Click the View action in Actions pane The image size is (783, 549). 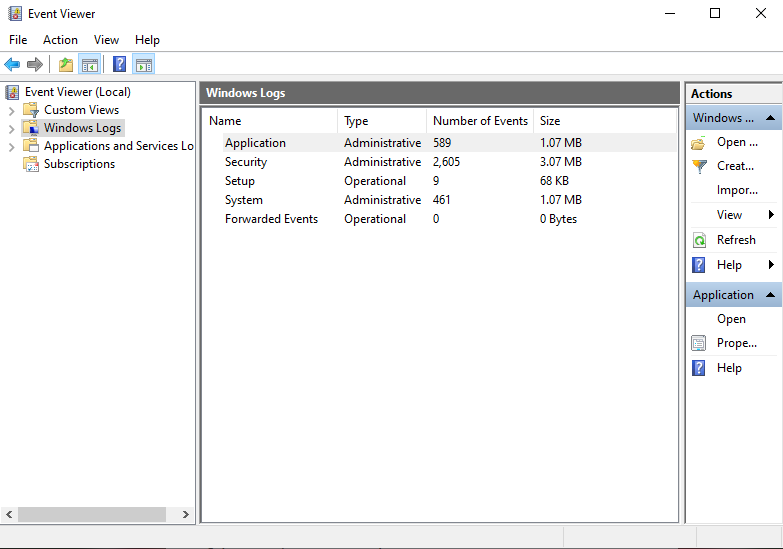729,215
